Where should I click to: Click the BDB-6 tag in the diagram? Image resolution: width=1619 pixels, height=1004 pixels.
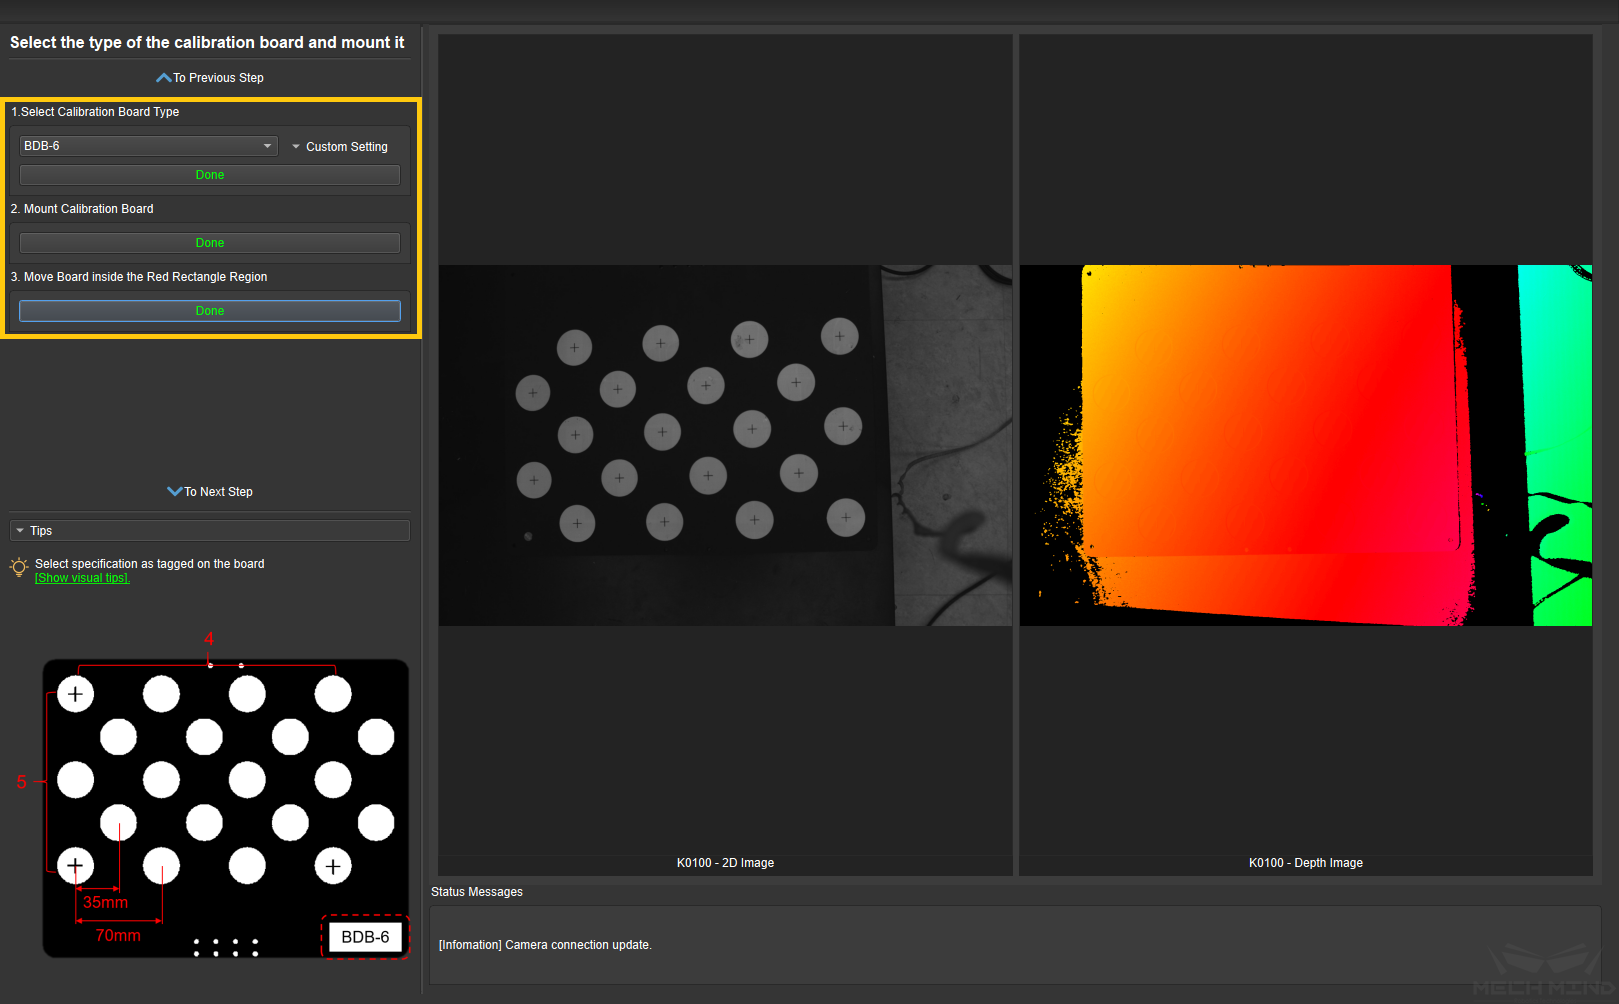pos(365,937)
